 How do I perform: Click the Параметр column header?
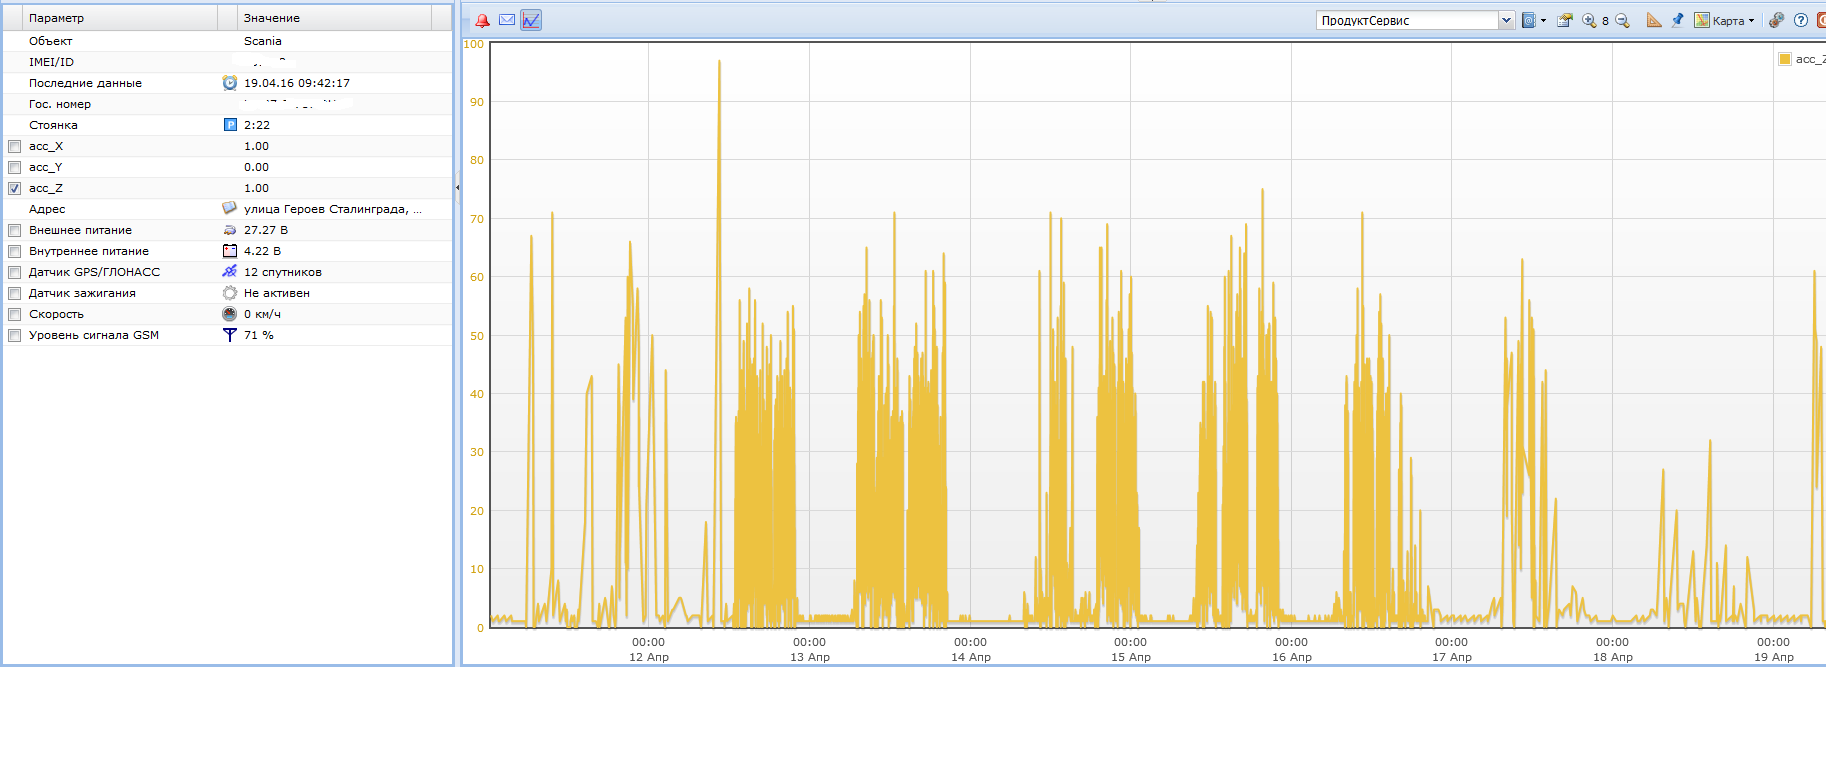(110, 18)
